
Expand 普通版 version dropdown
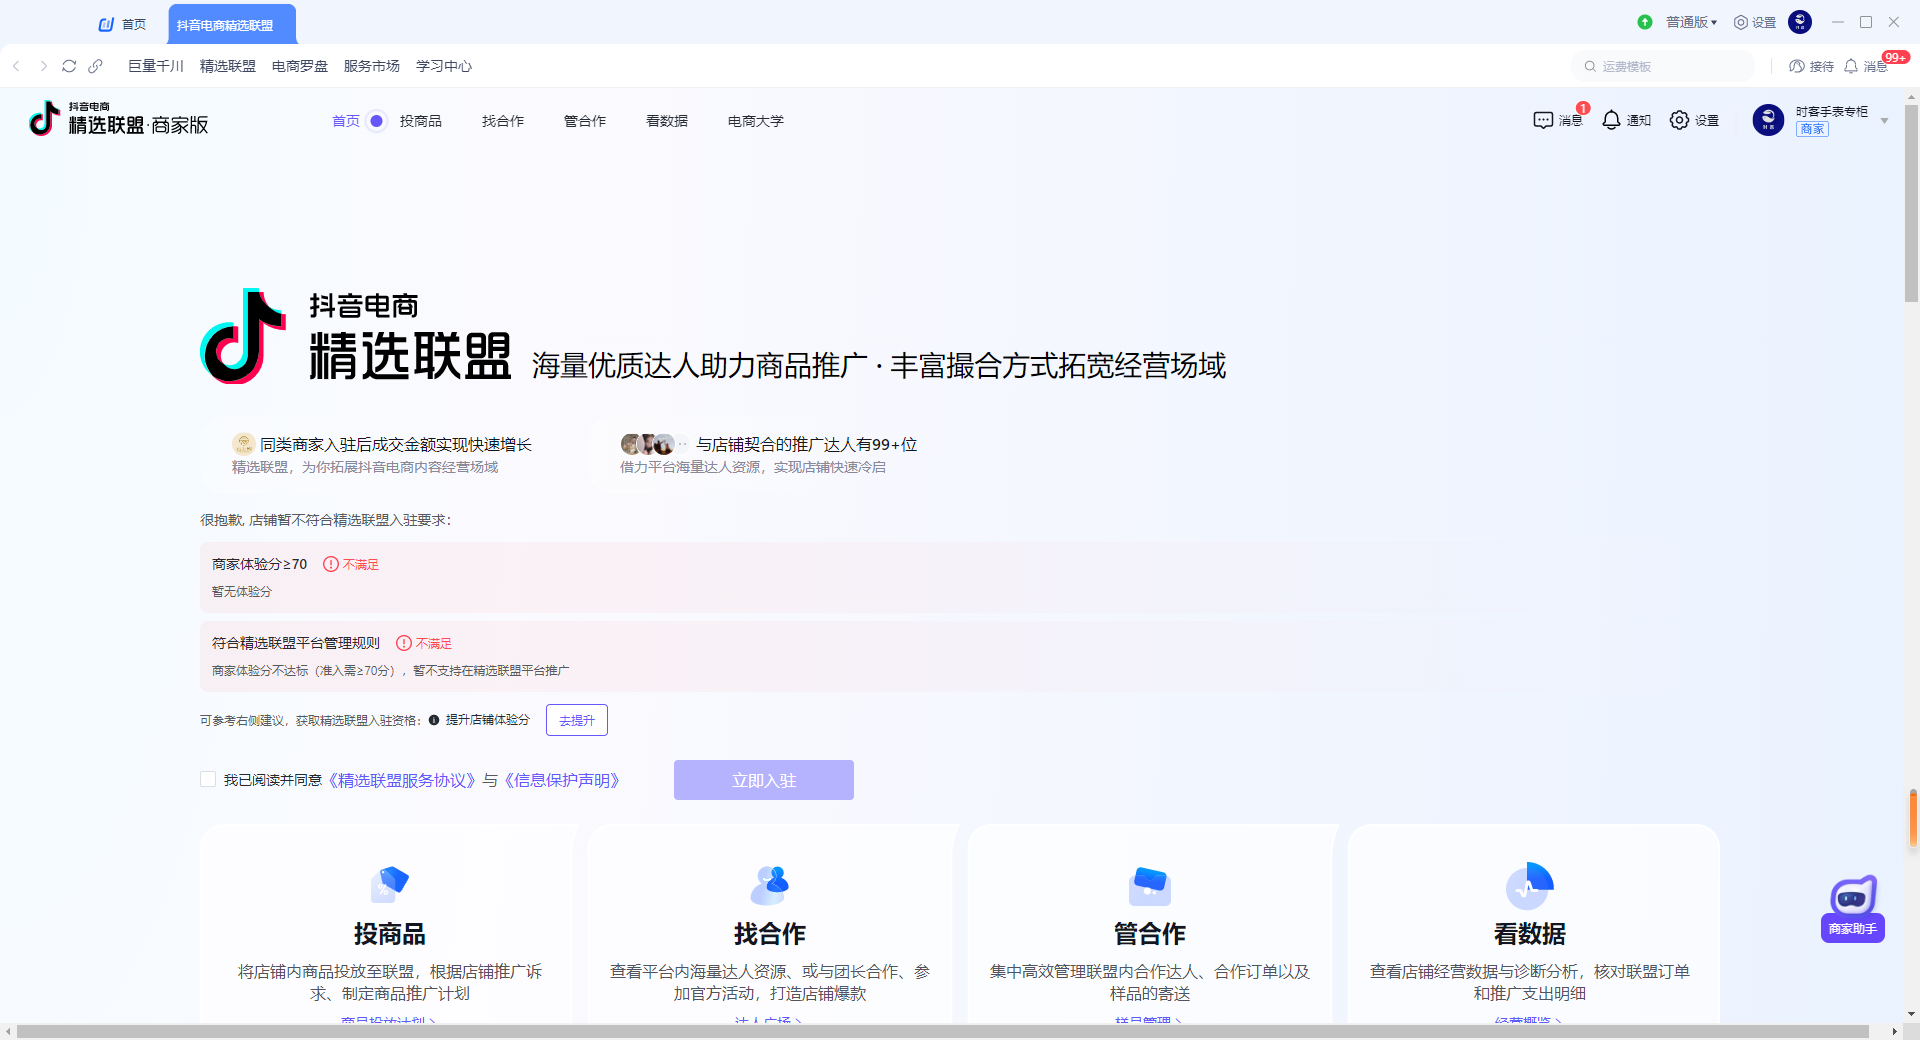(1691, 22)
